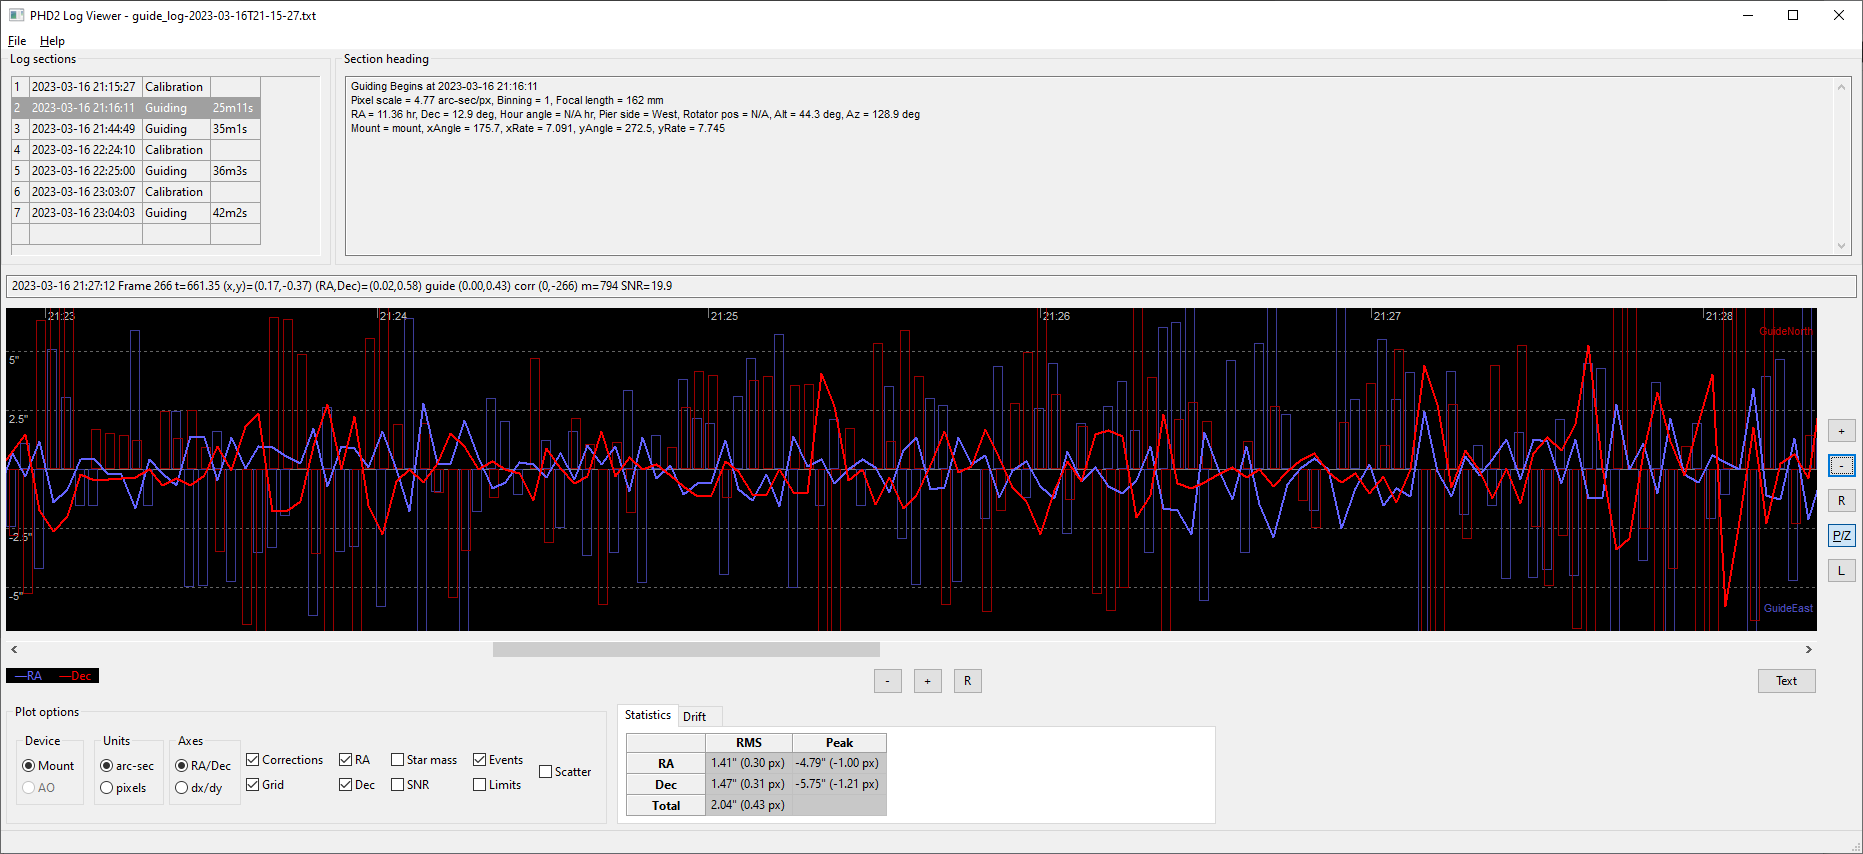This screenshot has height=854, width=1863.
Task: Select Guiding section lasting 36m3s
Action: click(136, 171)
